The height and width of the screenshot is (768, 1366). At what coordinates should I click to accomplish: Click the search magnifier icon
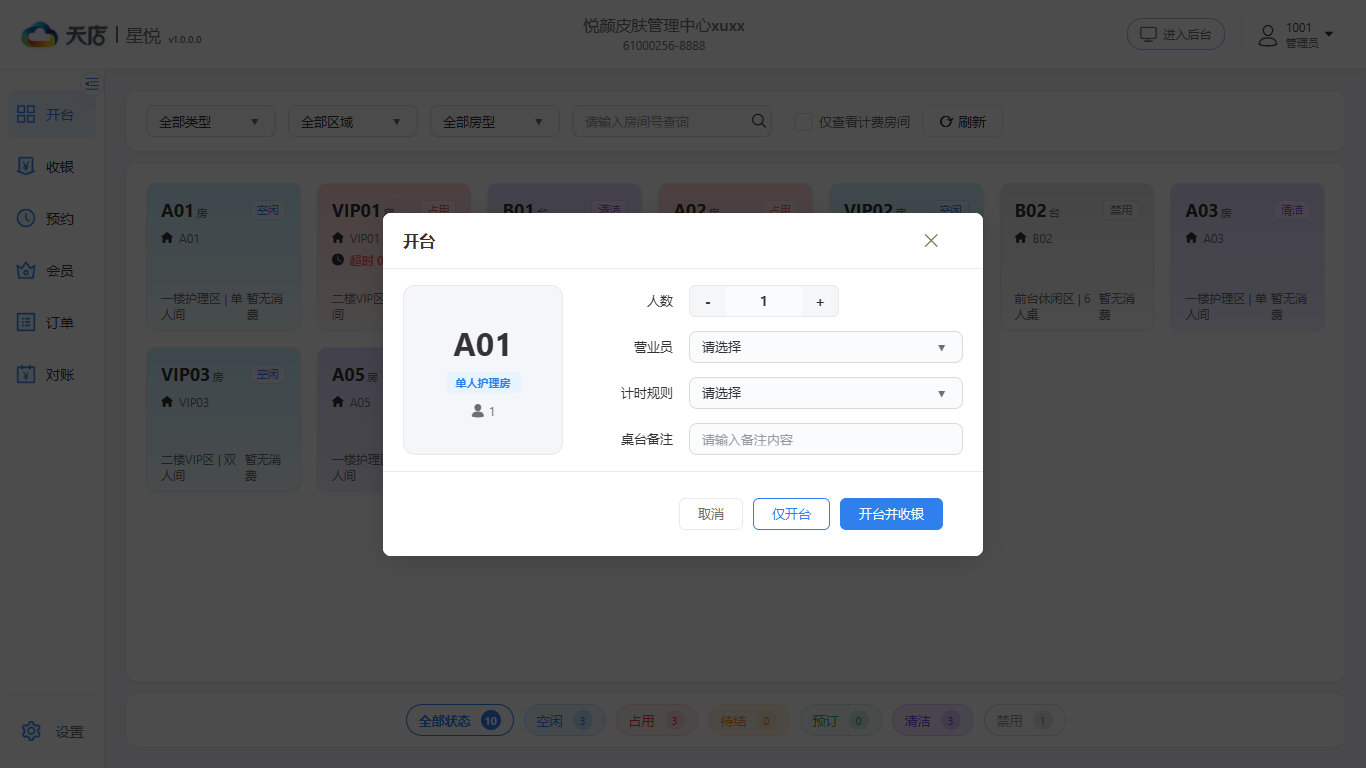pos(760,121)
